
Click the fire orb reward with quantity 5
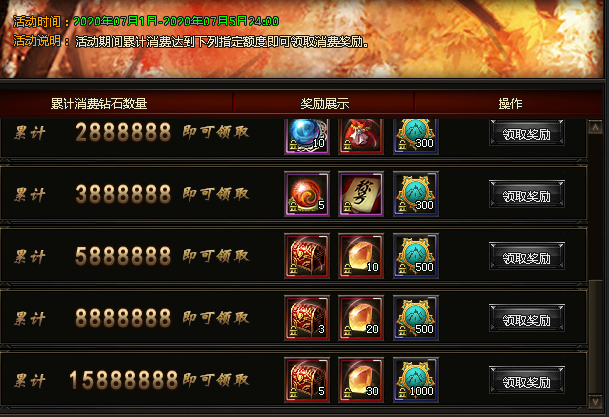[307, 194]
